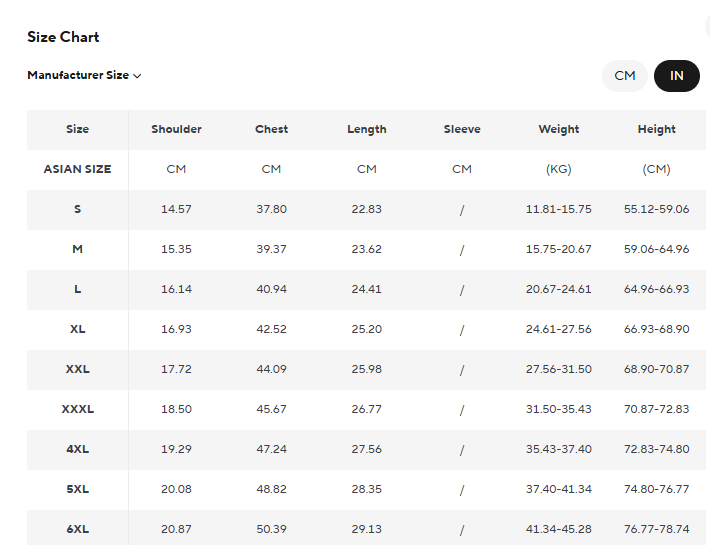710x545 pixels.
Task: Select weight range 20.67-24.61
Action: pos(558,289)
